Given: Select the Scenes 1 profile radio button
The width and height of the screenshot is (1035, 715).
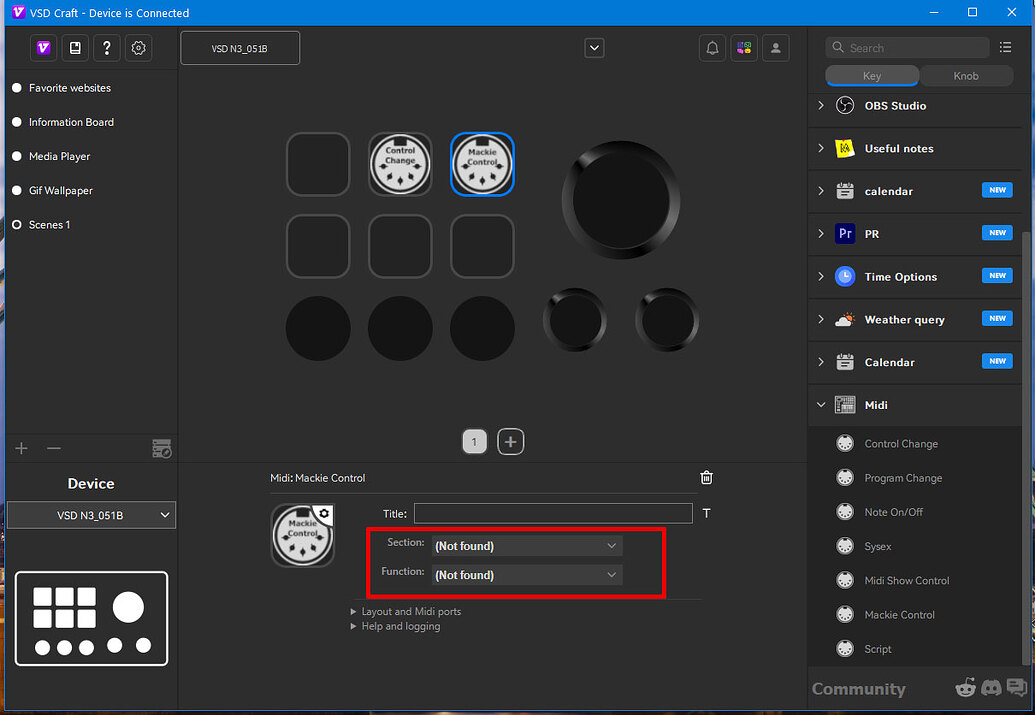Looking at the screenshot, I should 17,225.
